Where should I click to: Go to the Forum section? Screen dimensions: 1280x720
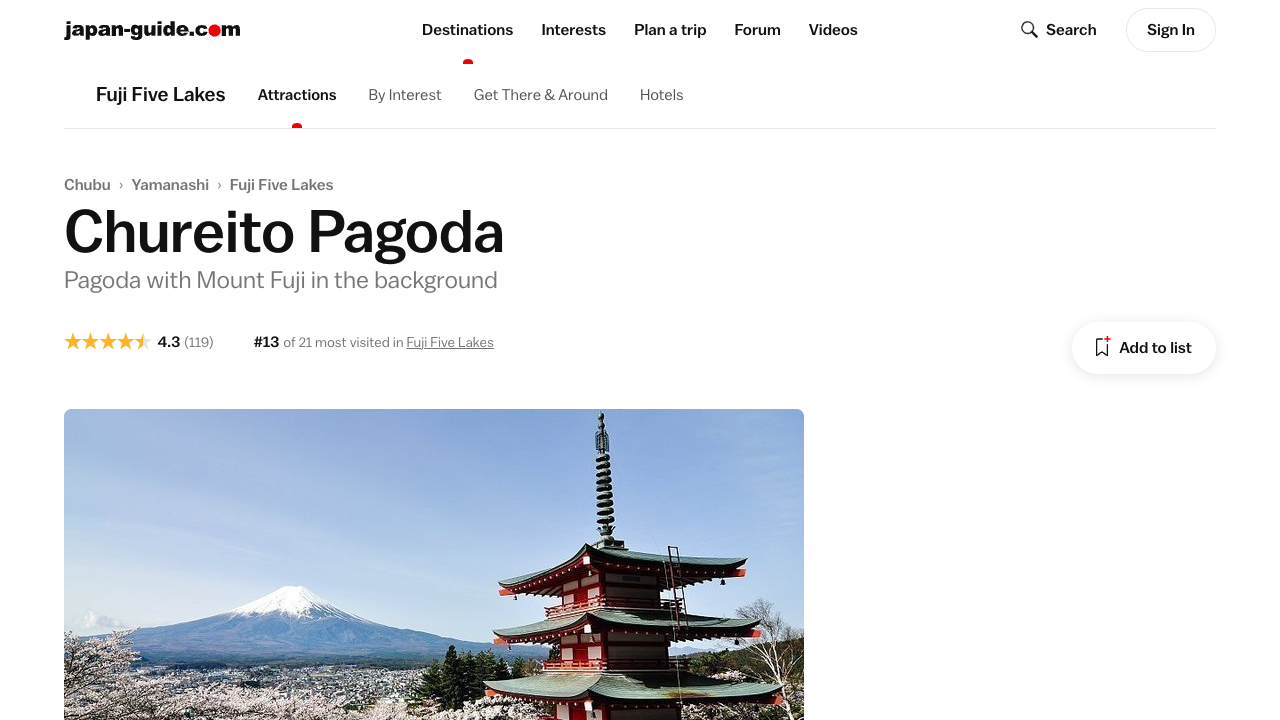coord(757,30)
